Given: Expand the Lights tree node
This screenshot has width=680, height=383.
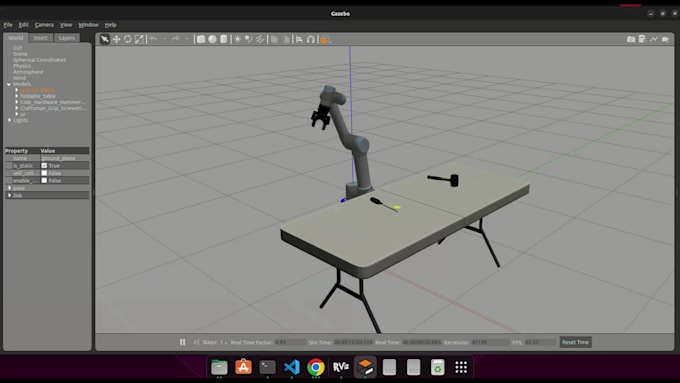Looking at the screenshot, I should click(10, 120).
